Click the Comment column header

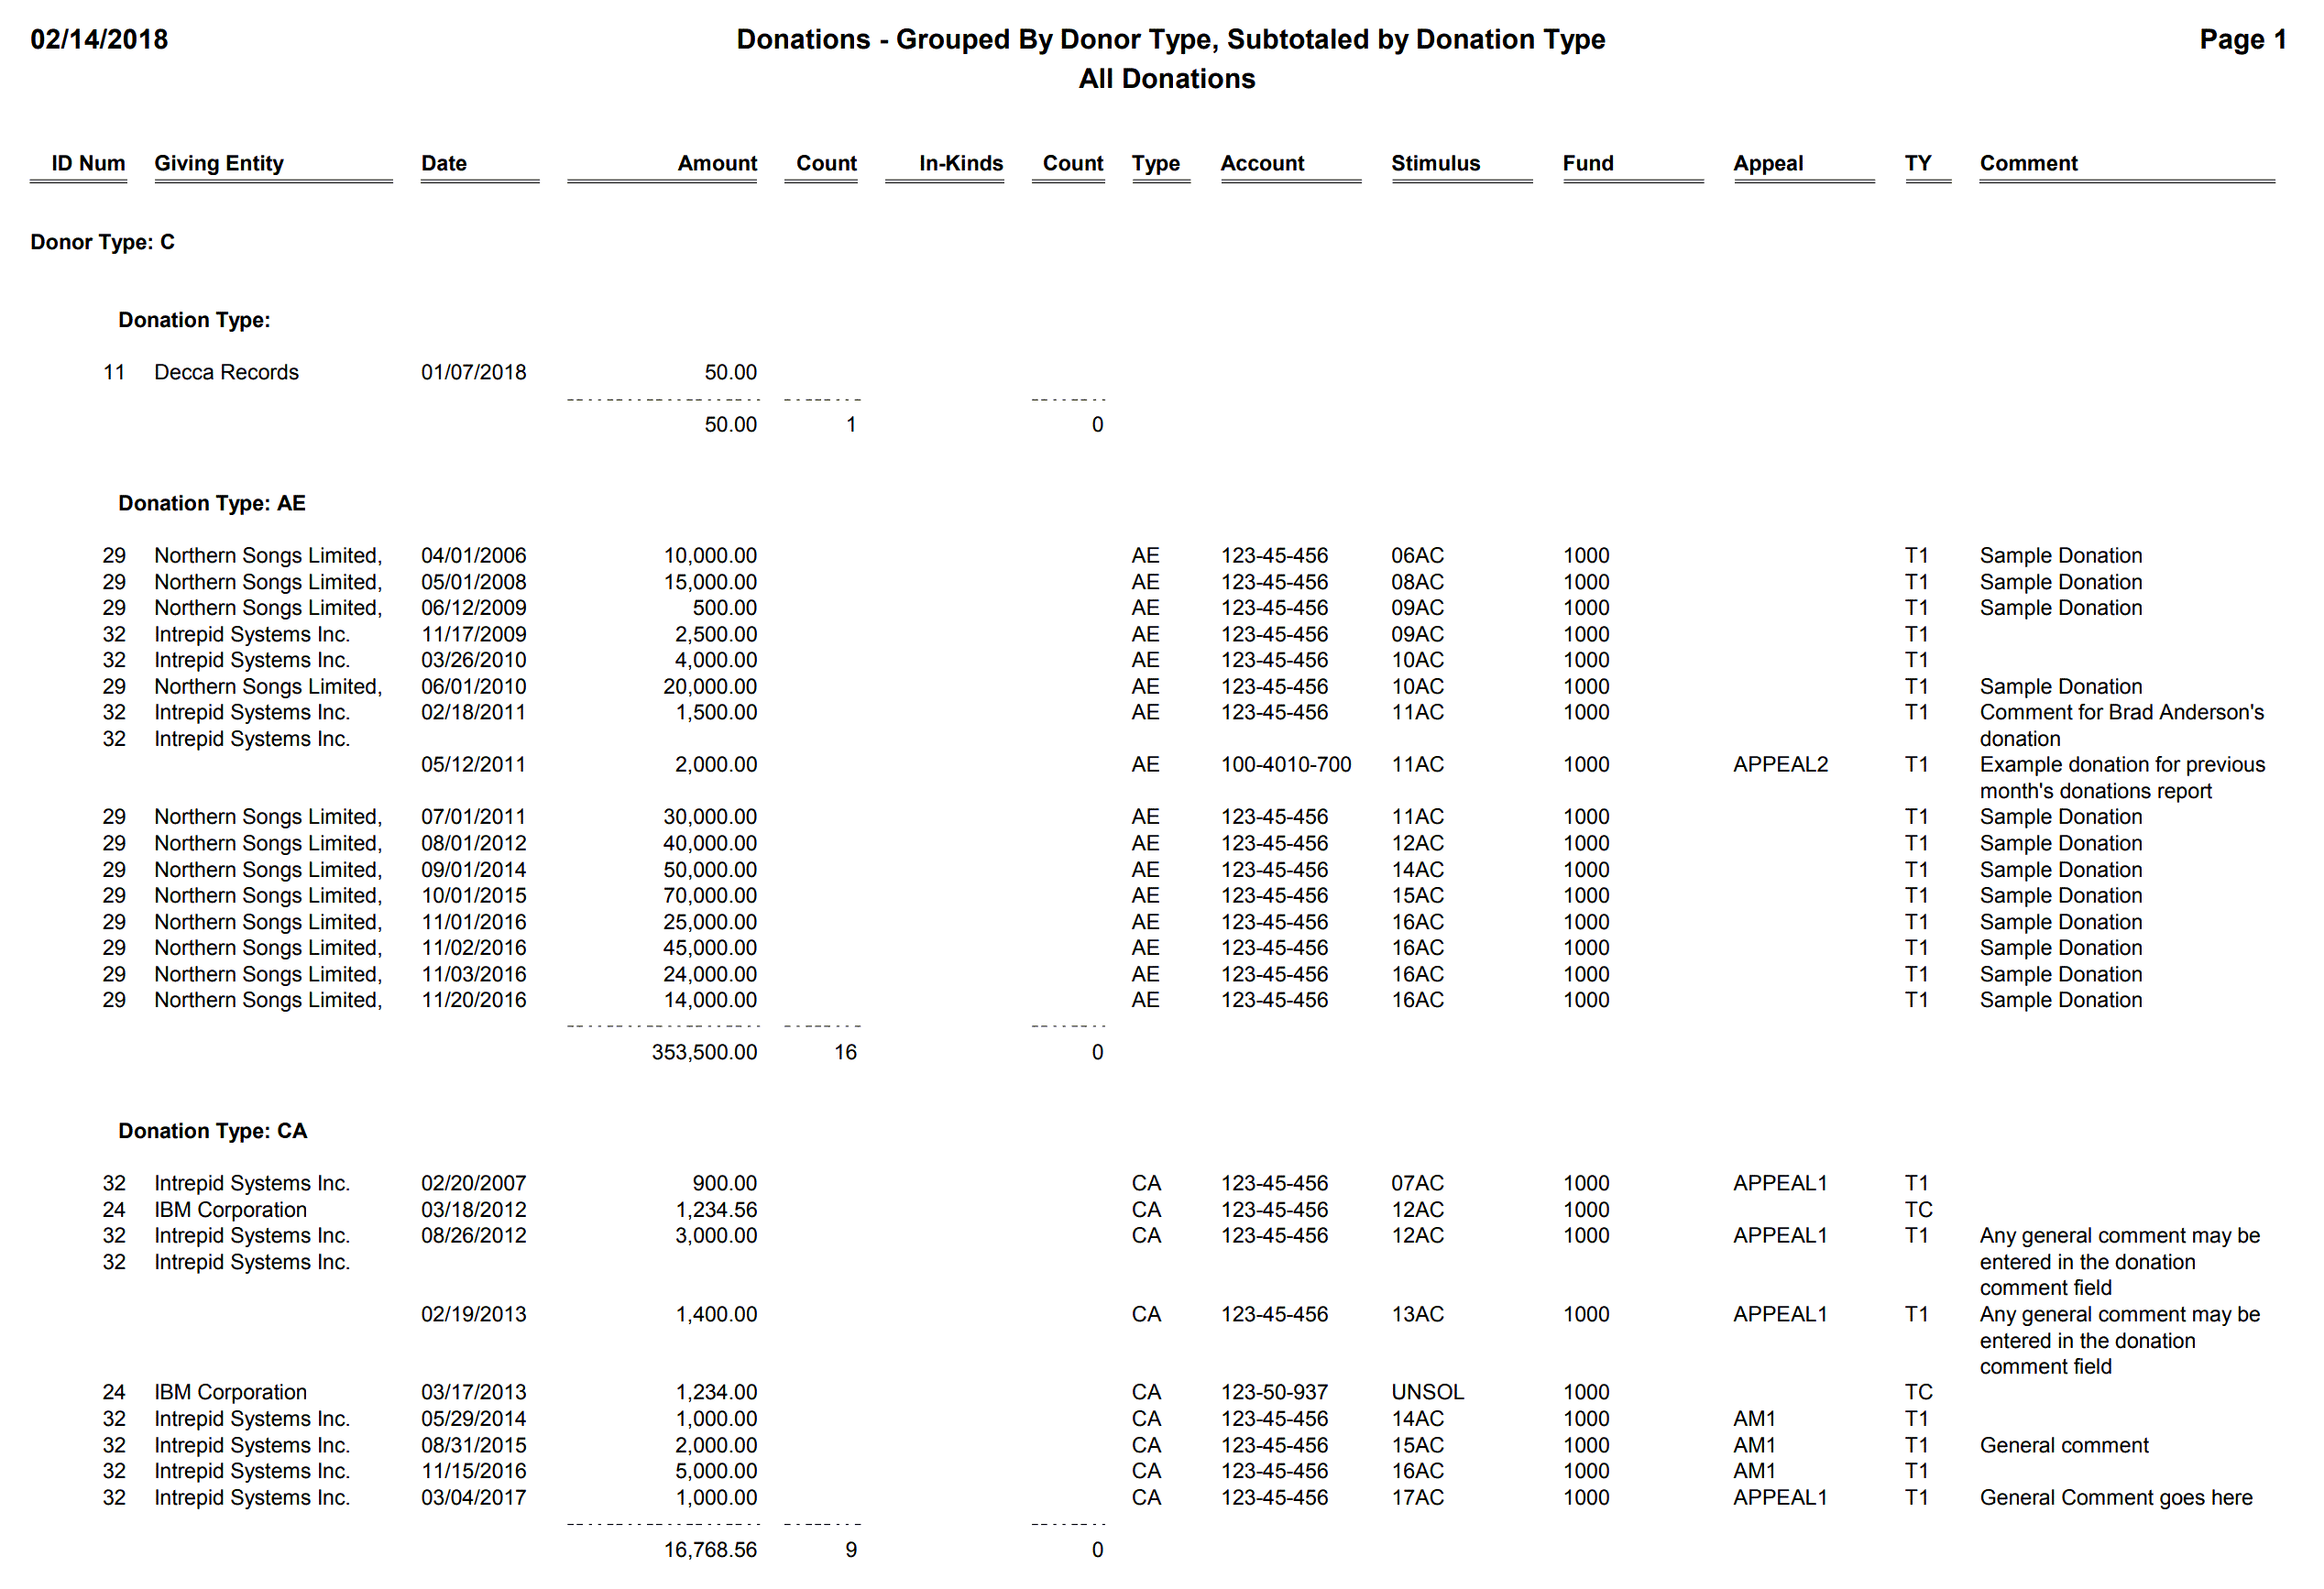coord(2028,163)
